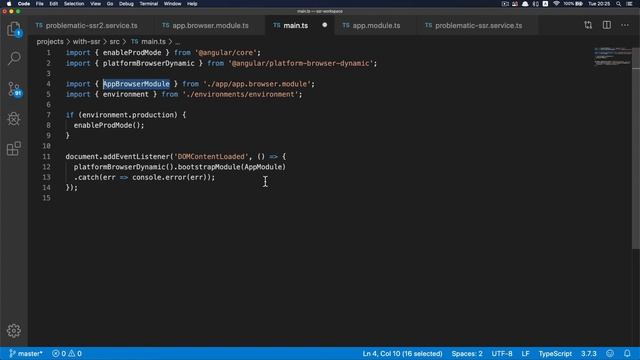
Task: Open notifications bell in status bar
Action: point(627,353)
